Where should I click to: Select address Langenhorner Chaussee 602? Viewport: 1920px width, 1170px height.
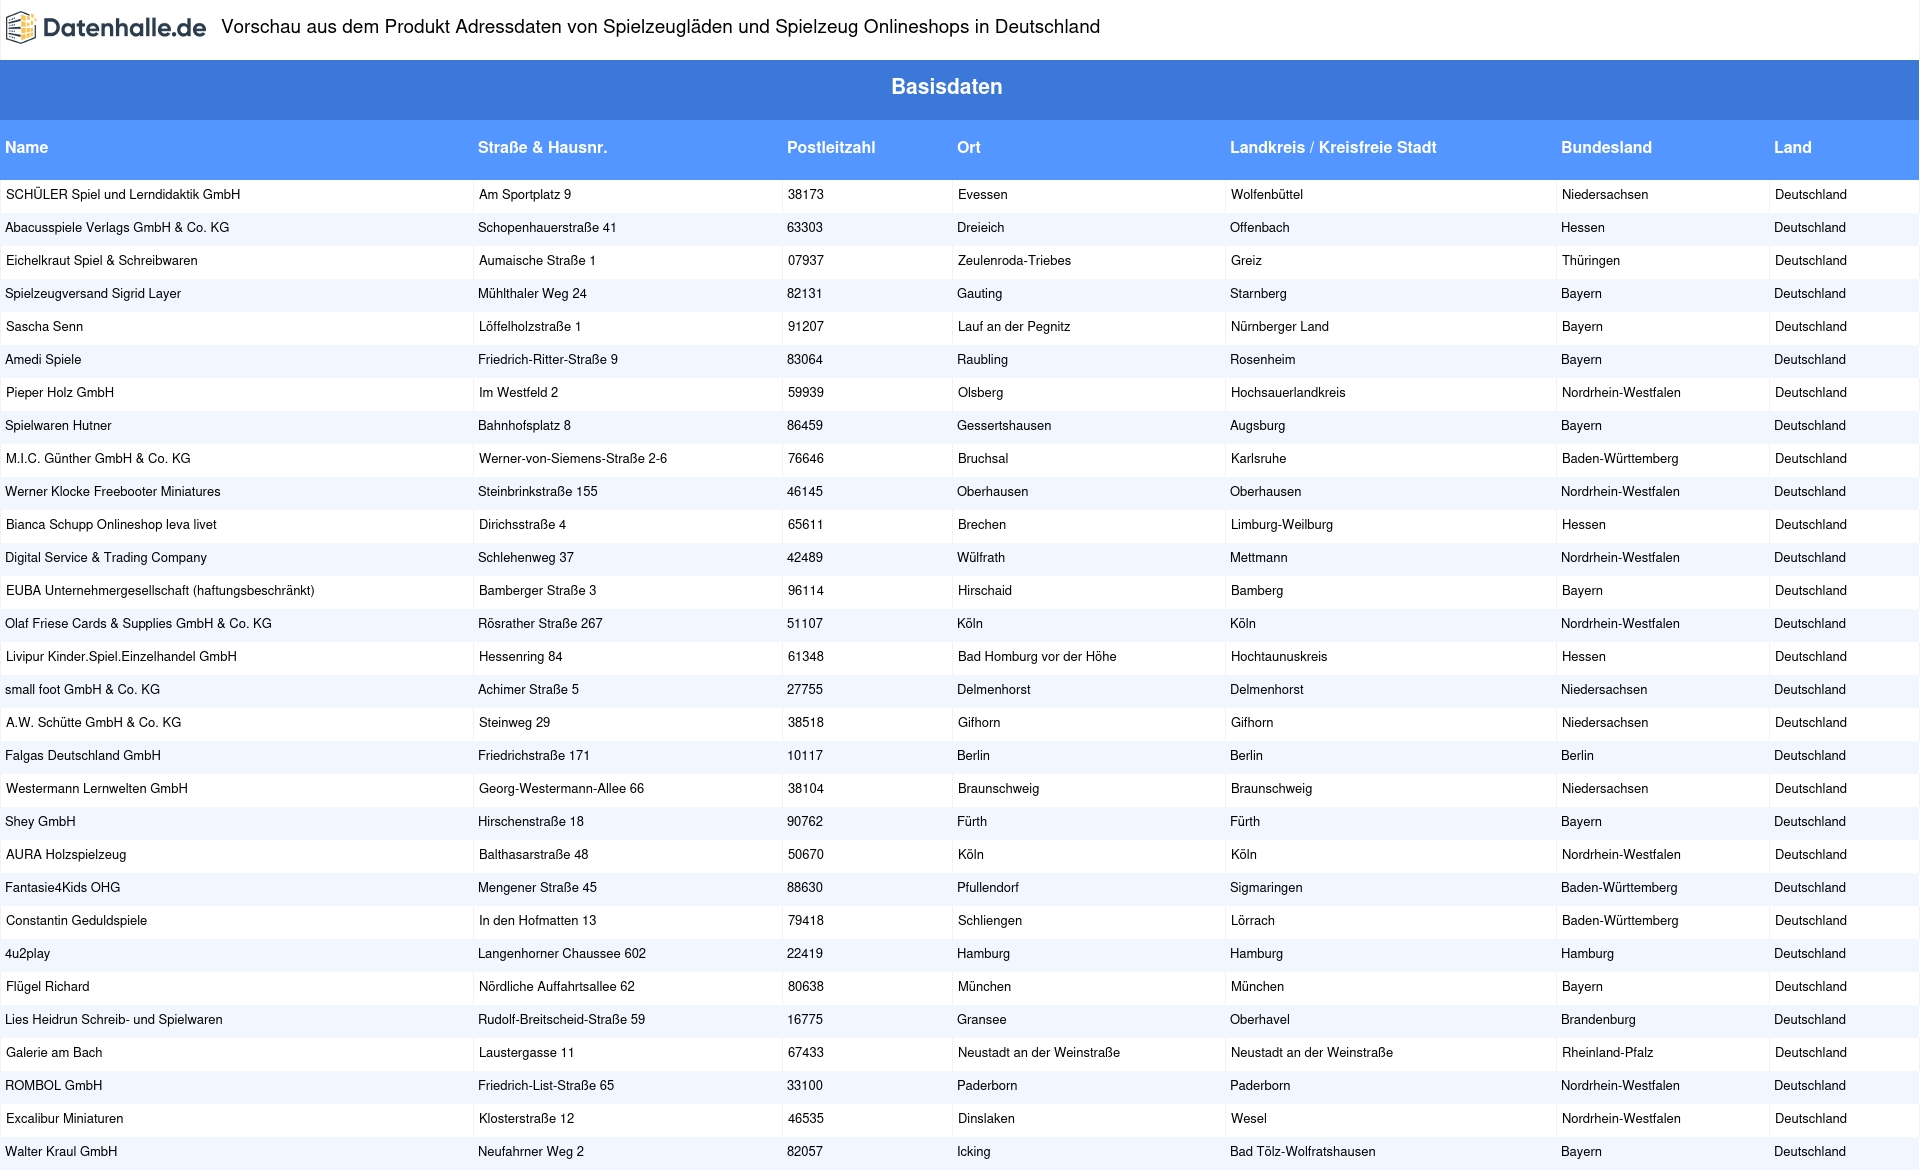coord(562,954)
